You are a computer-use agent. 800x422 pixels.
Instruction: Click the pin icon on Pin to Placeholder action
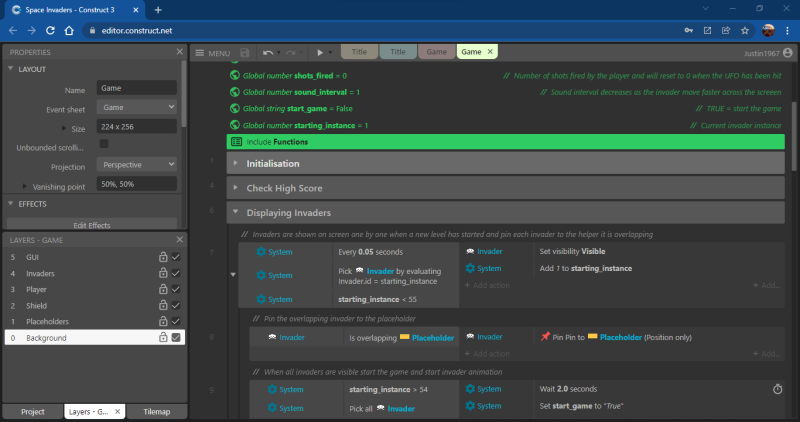pyautogui.click(x=545, y=336)
